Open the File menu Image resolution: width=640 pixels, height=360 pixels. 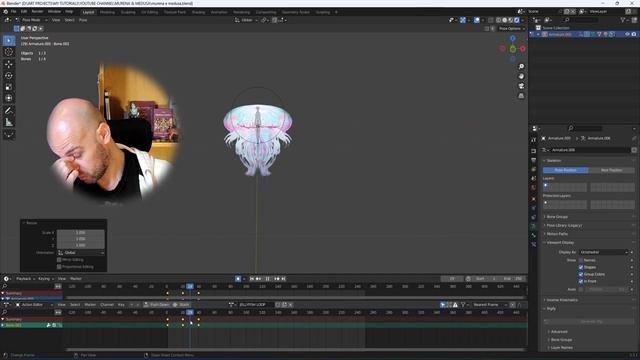pos(13,12)
